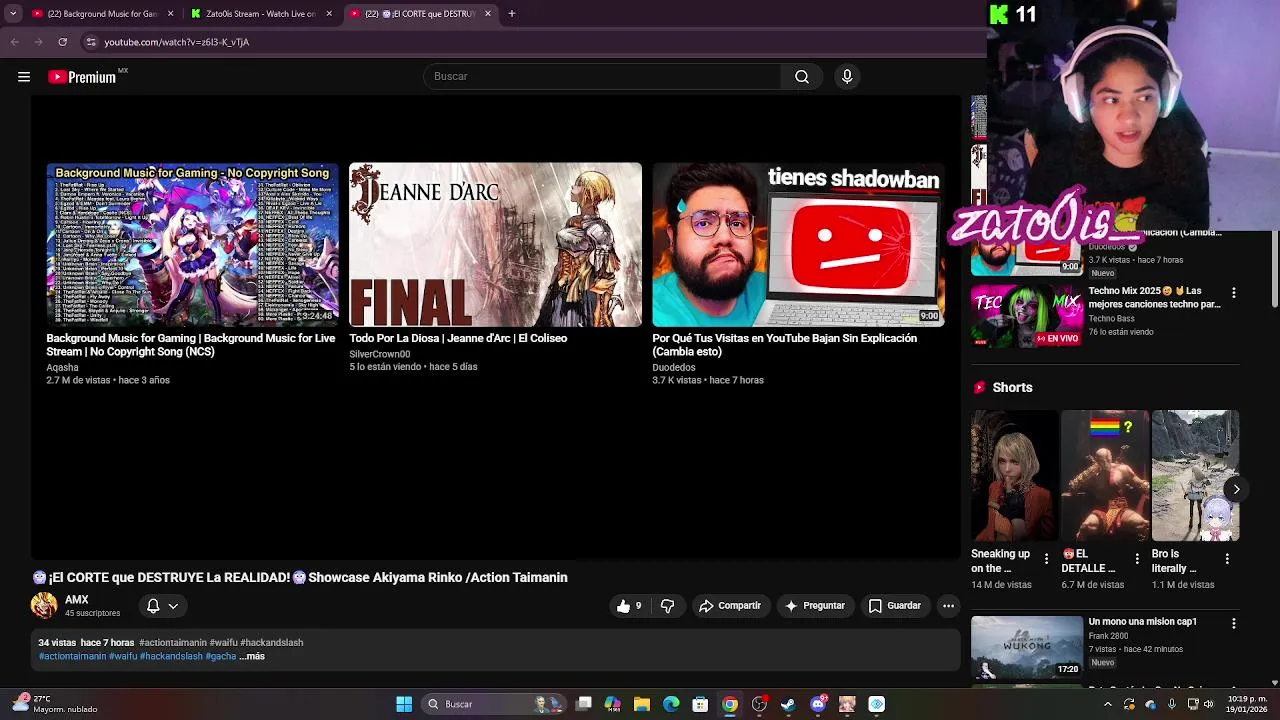Open OBS Studio from the taskbar
This screenshot has width=1280, height=720.
click(759, 704)
